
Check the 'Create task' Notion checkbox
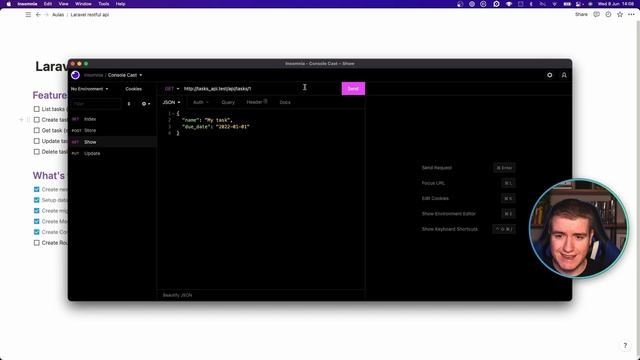37,120
